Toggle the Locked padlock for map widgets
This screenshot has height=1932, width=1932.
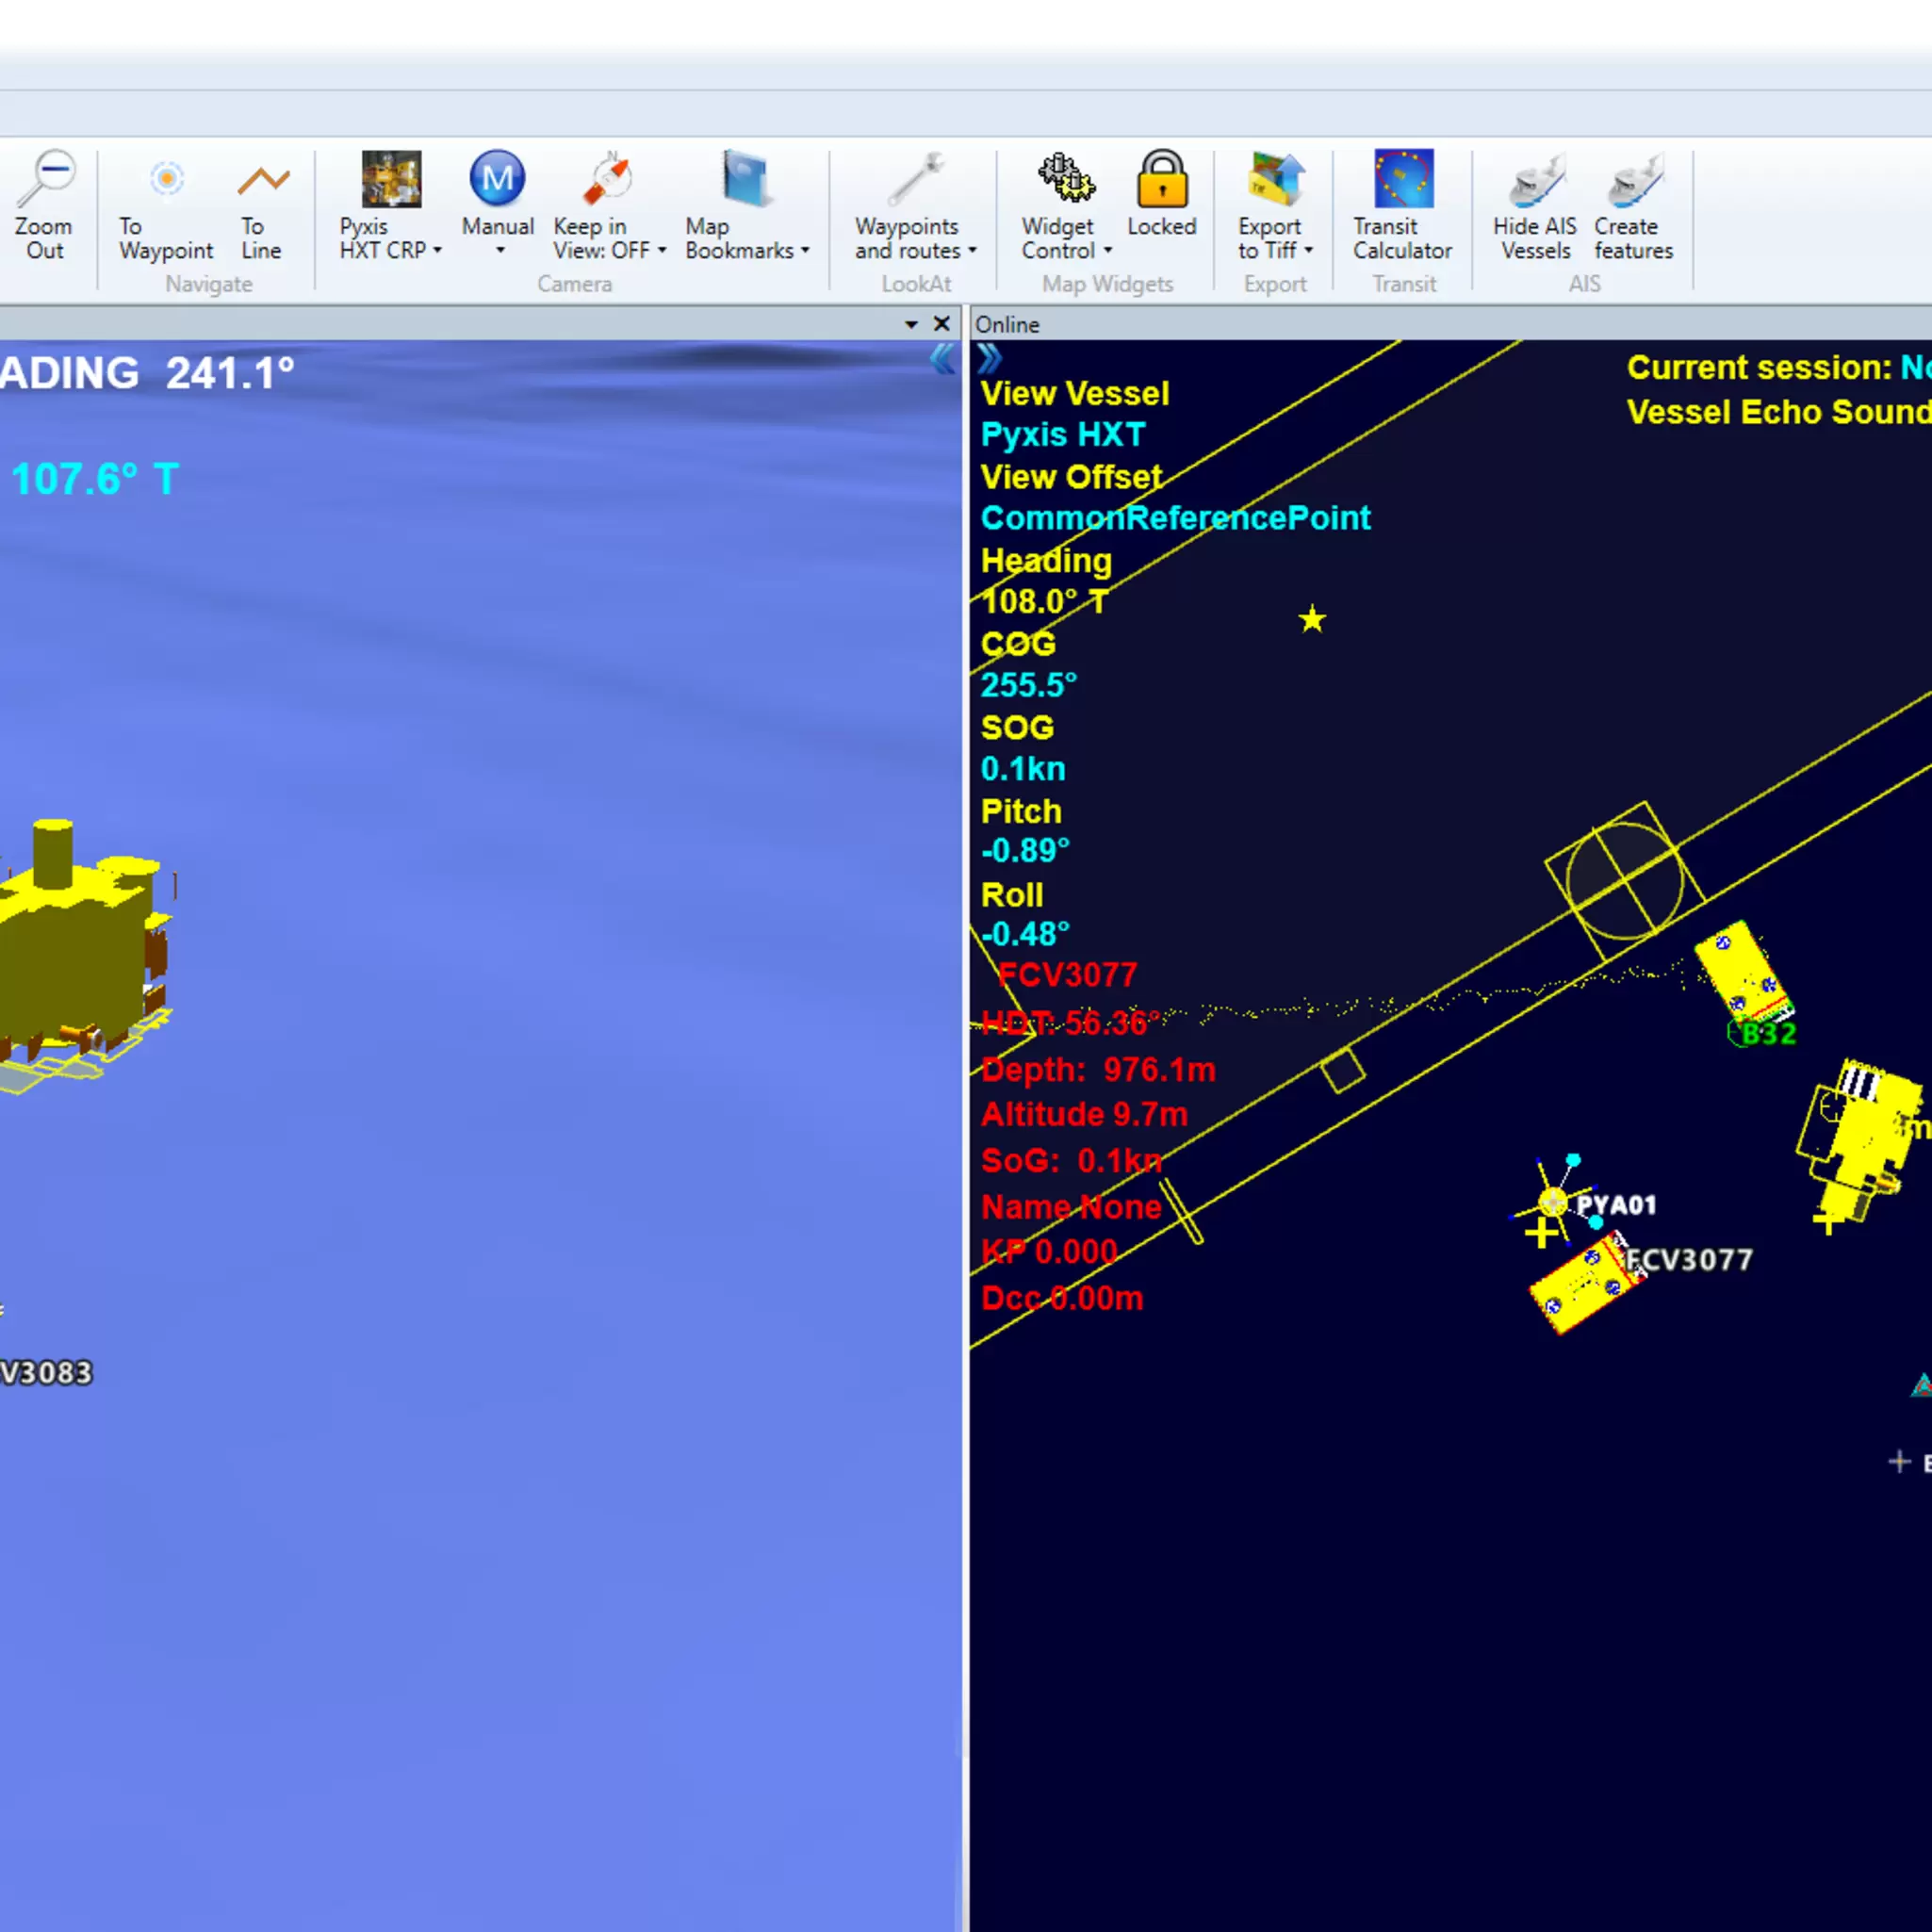(1162, 179)
